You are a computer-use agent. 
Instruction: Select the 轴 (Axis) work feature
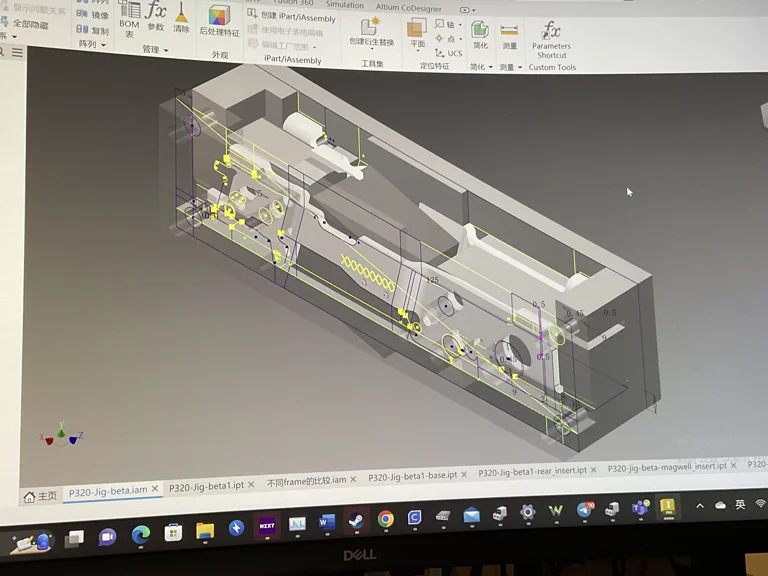445,24
